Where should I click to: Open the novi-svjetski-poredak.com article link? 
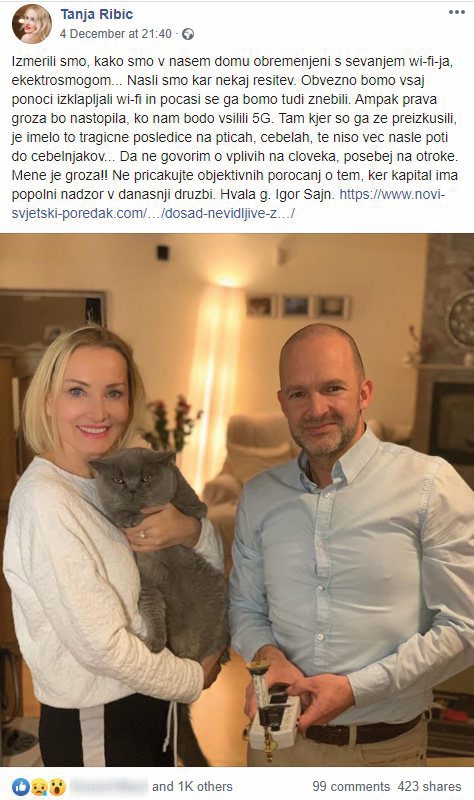click(228, 204)
